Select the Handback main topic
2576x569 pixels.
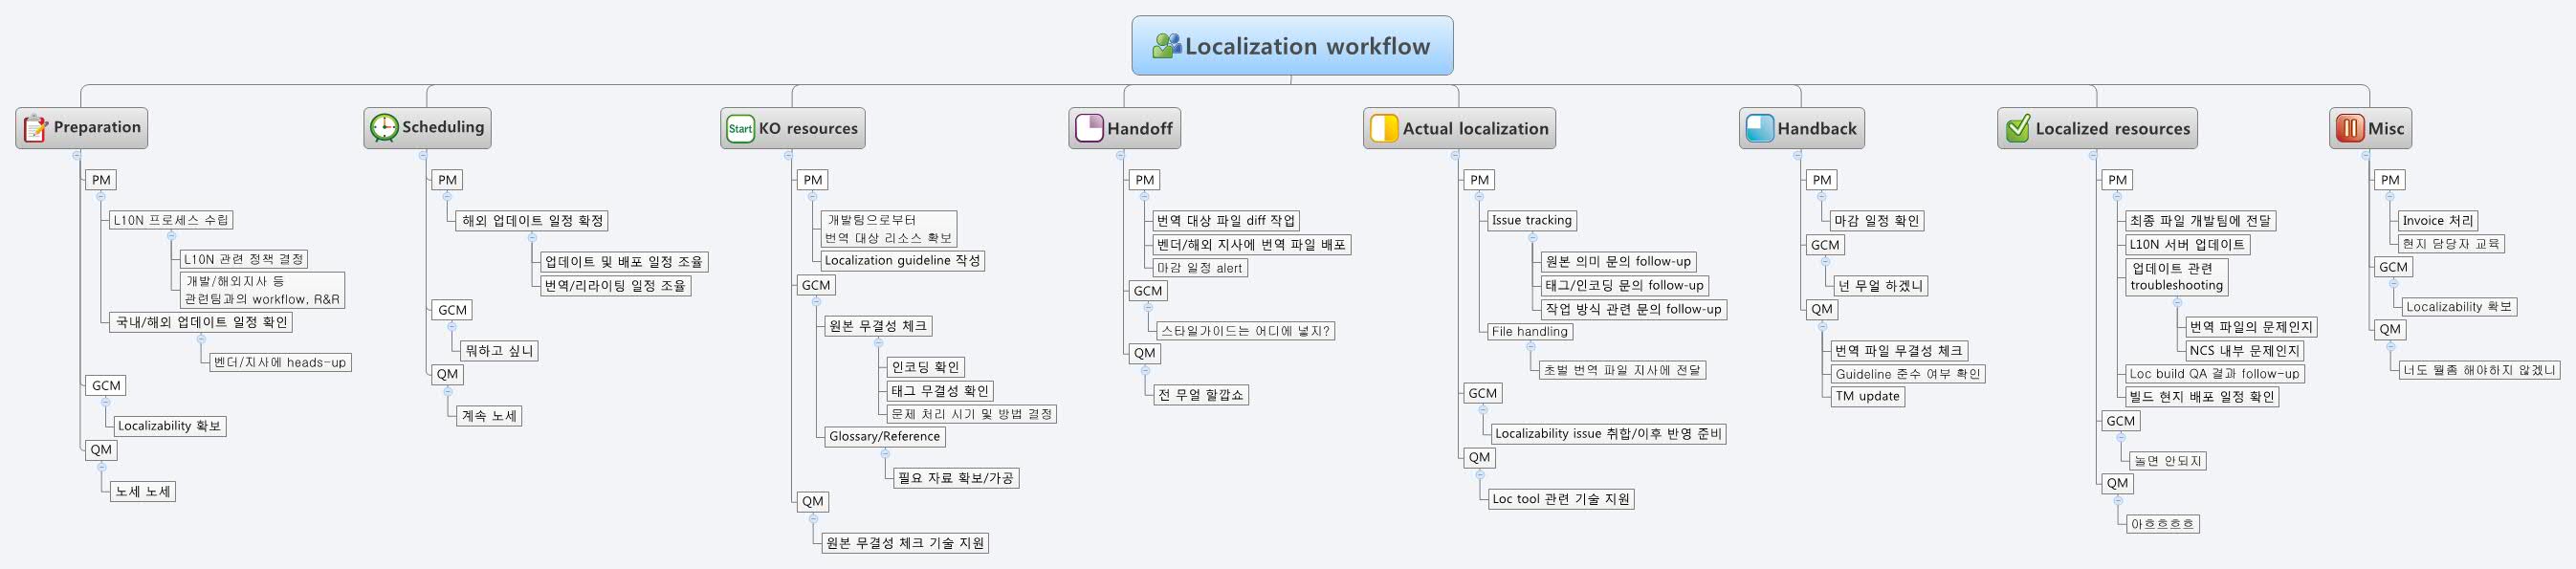click(1802, 128)
